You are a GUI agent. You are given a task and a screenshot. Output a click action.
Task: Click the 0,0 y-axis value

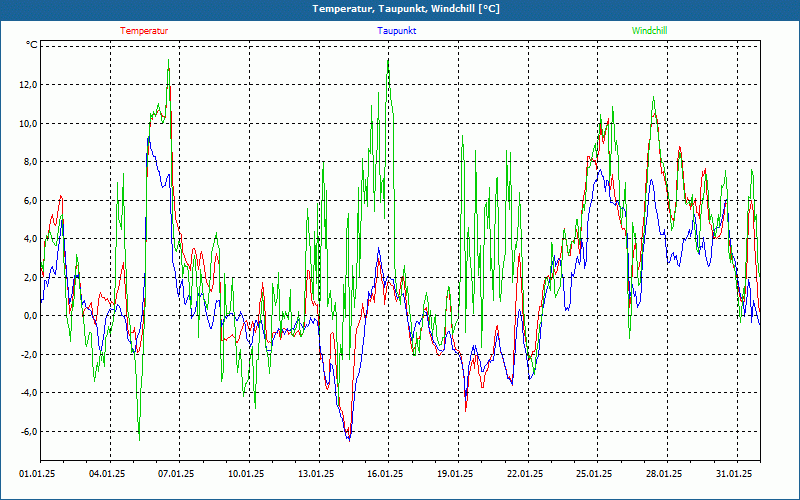coord(31,316)
